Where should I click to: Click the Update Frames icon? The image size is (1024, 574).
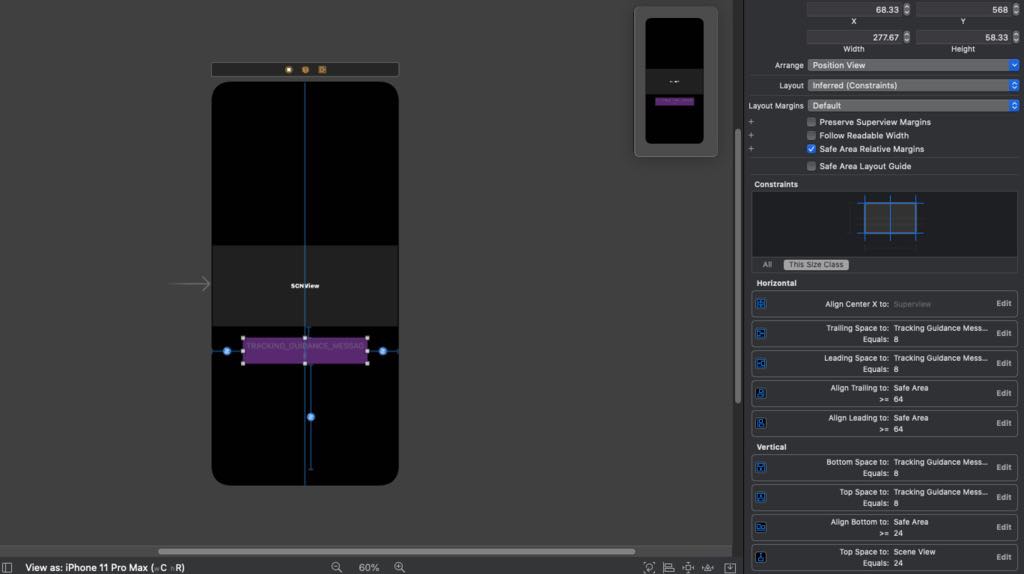pos(649,567)
